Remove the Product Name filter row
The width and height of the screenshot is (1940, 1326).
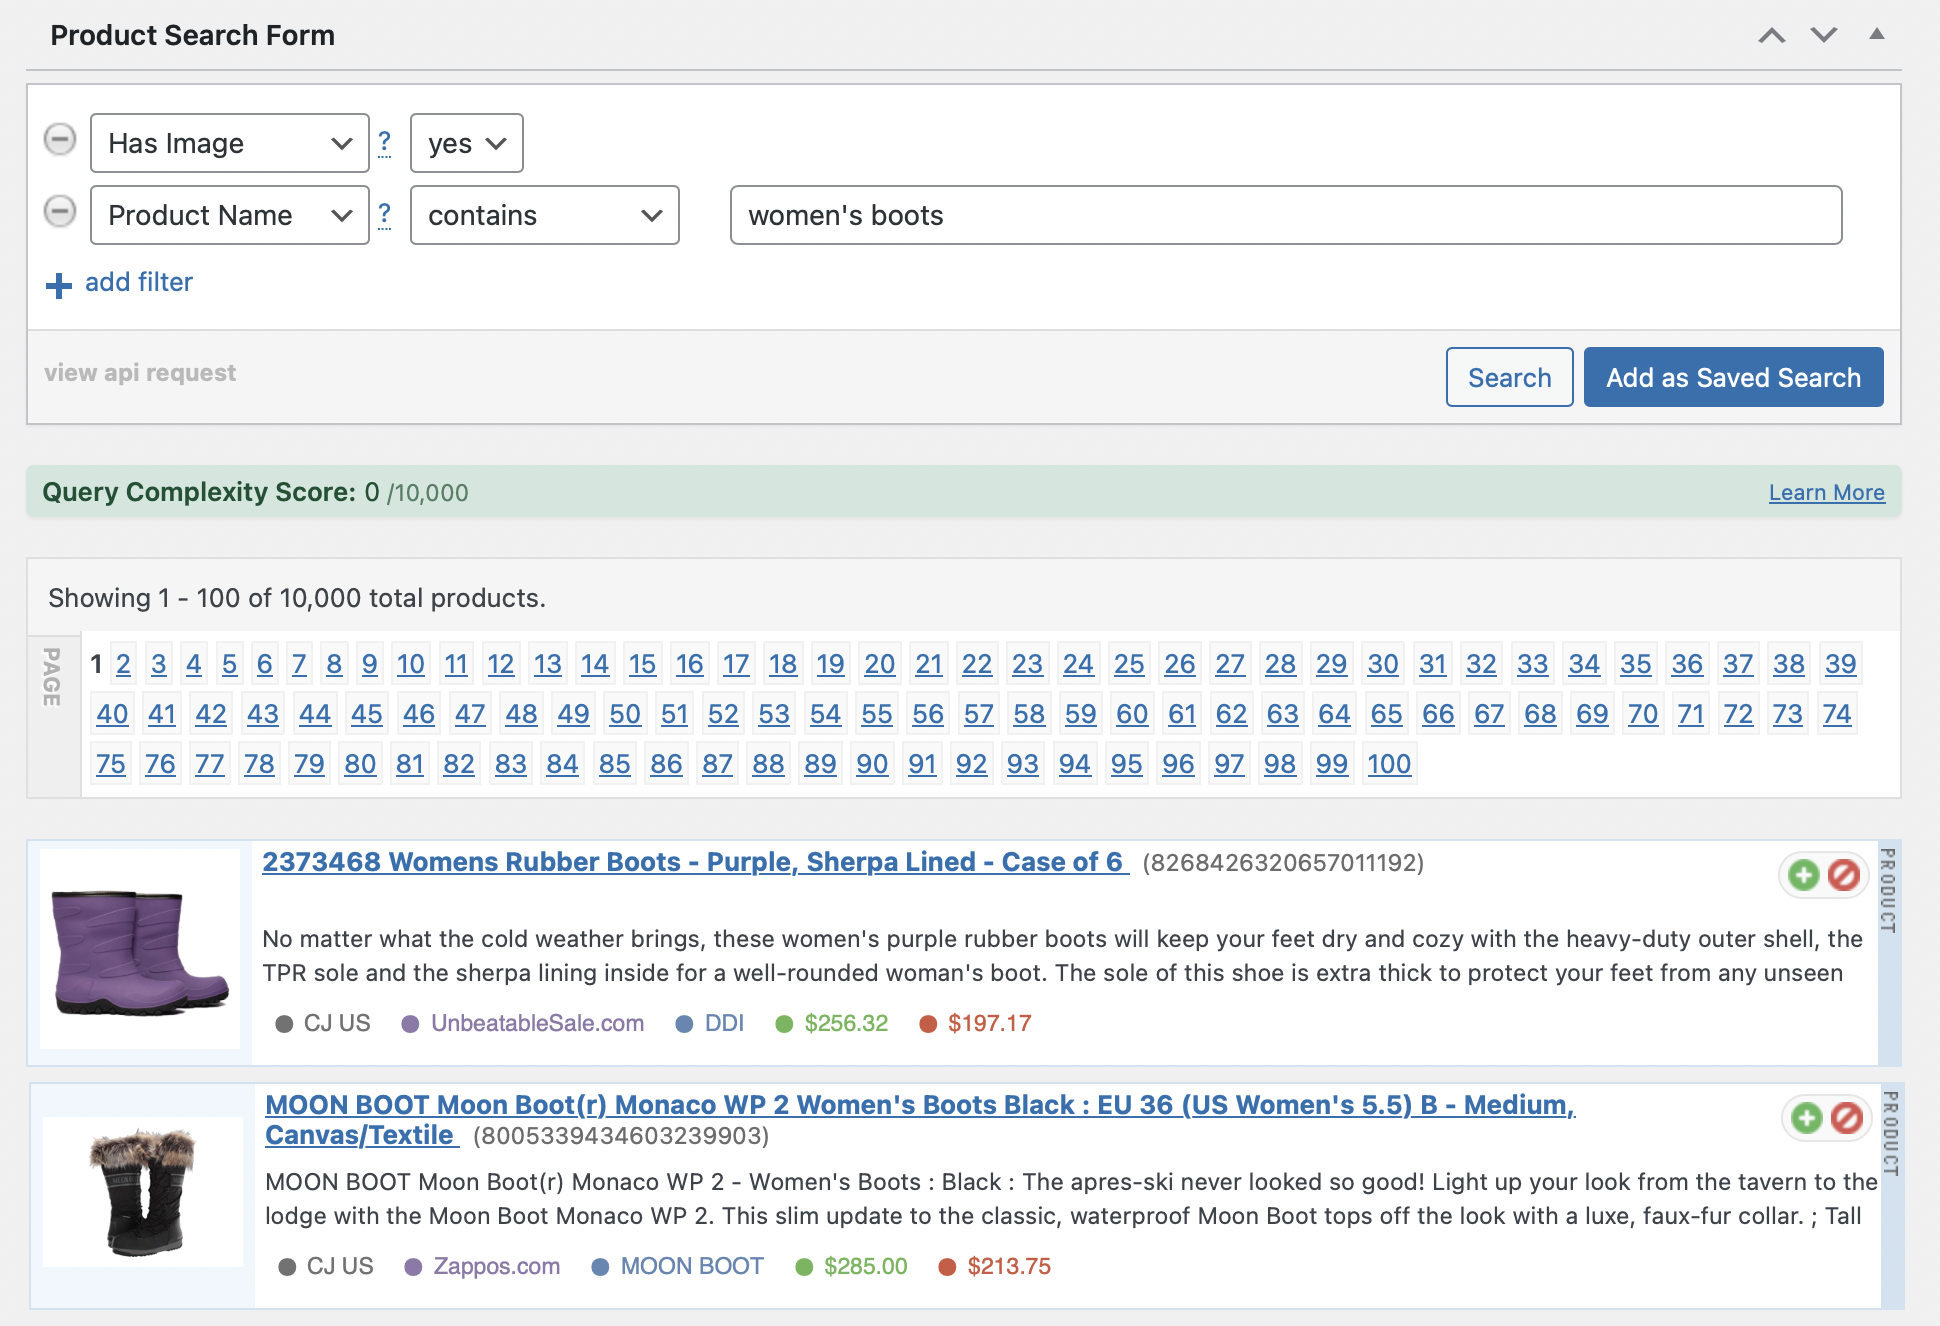tap(60, 211)
